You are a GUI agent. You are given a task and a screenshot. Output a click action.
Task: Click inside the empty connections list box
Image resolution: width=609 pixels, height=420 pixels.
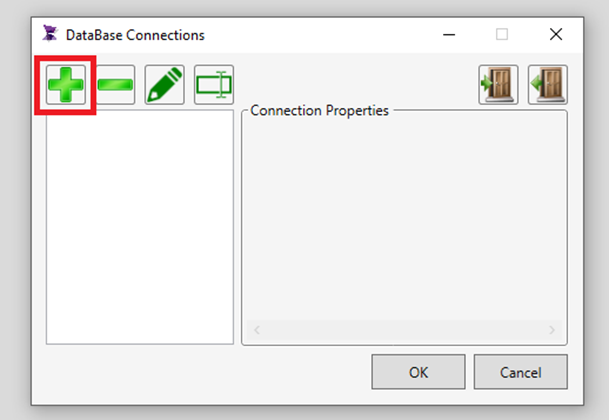pyautogui.click(x=140, y=227)
